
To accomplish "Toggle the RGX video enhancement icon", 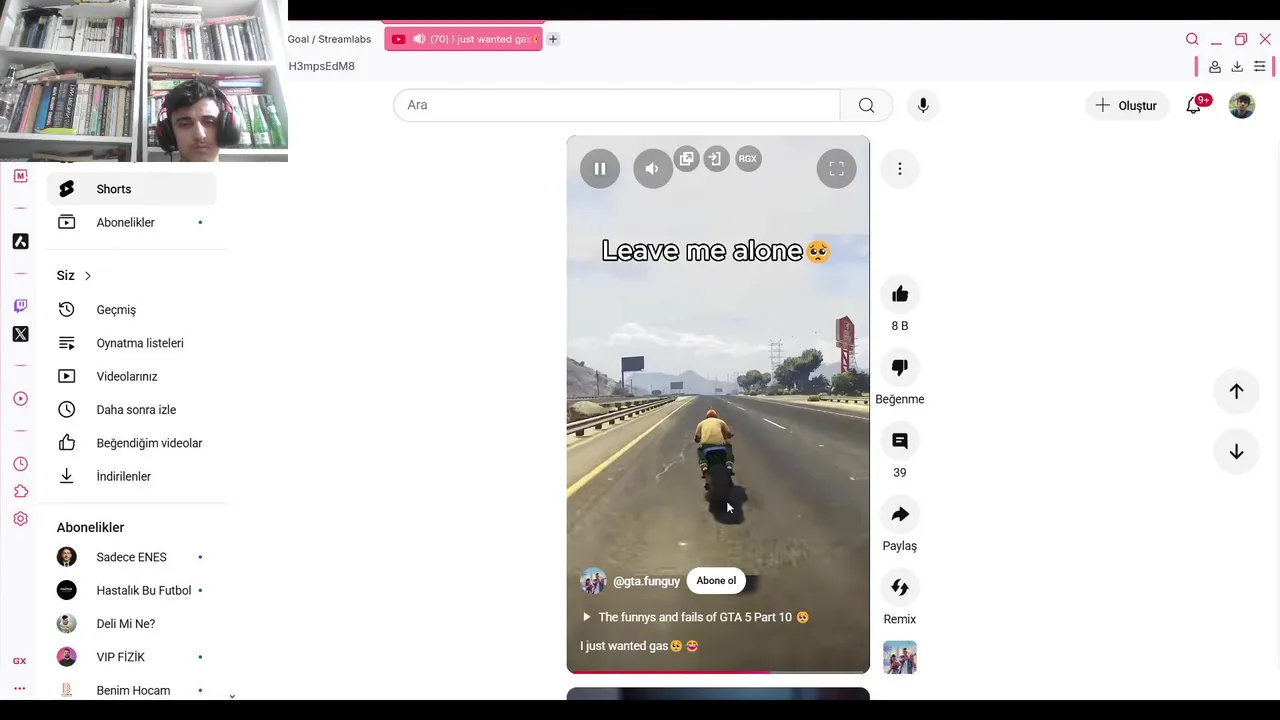I will [747, 159].
